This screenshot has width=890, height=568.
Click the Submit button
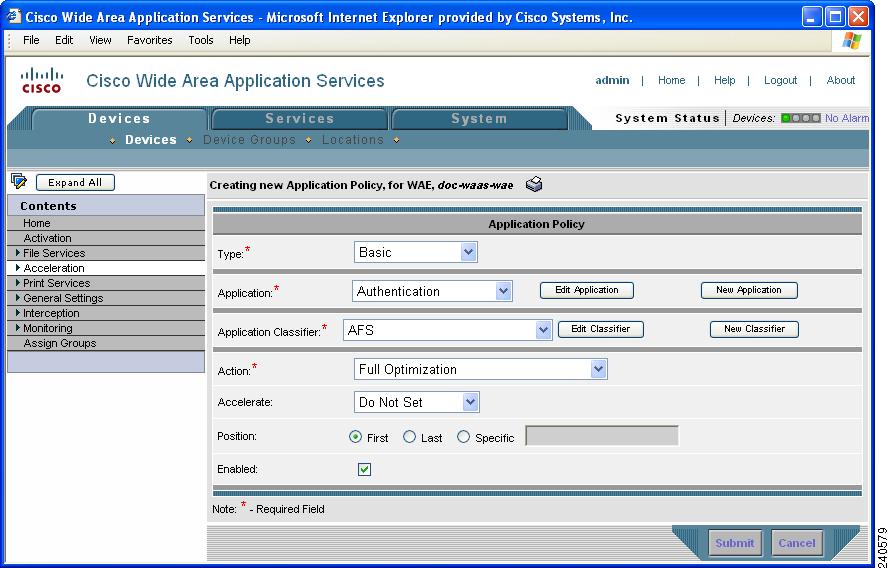(734, 543)
